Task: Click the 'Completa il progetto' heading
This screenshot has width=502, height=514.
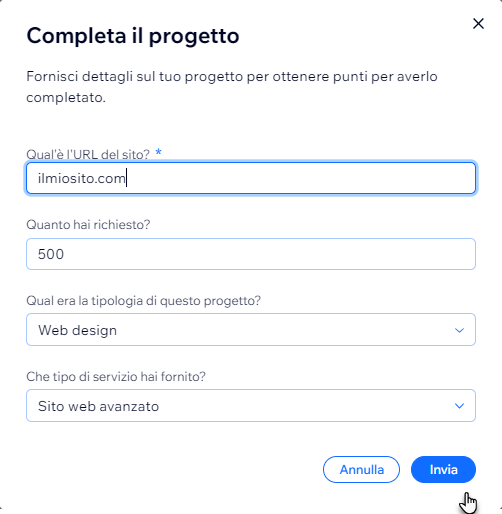Action: 133,36
